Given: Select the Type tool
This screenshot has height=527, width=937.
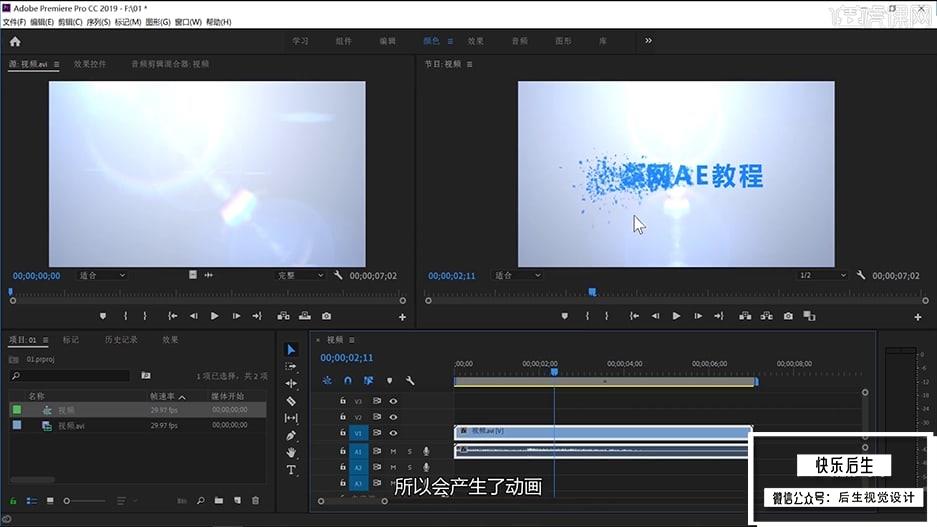Looking at the screenshot, I should pyautogui.click(x=291, y=470).
